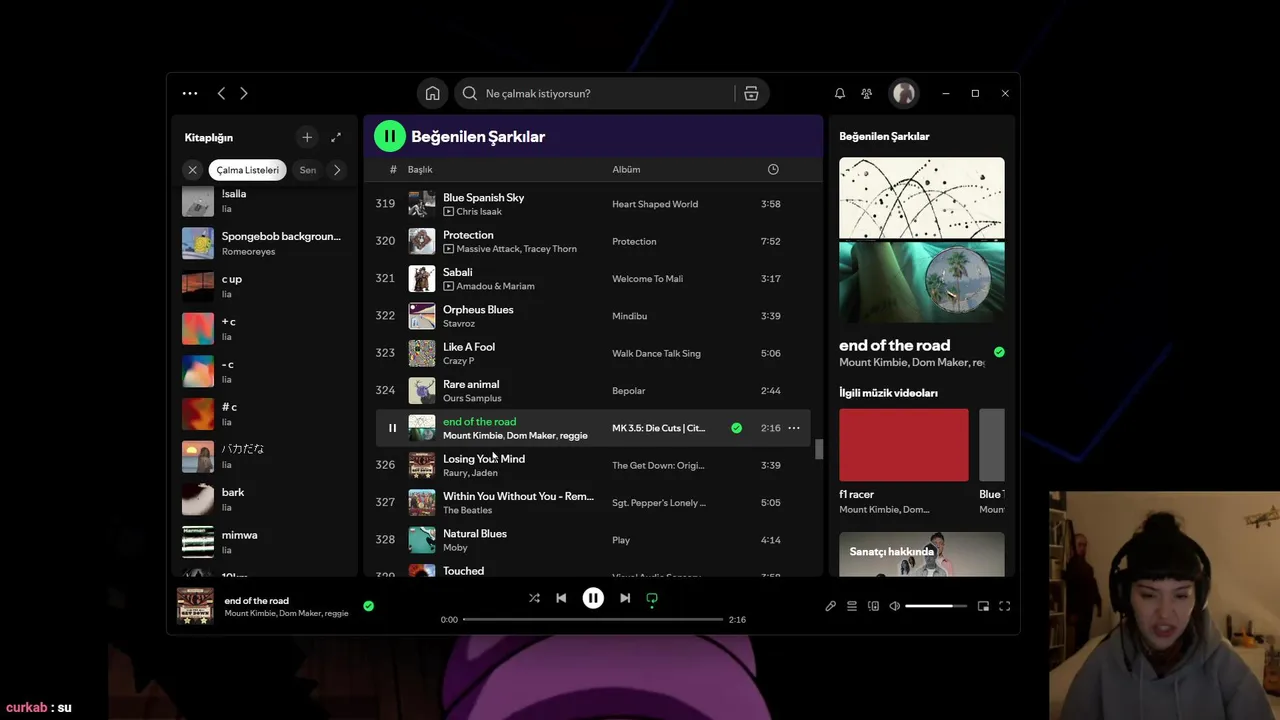Open the 'Spongebob background' playlist
Screen dimensions: 1280x720
pos(264,243)
